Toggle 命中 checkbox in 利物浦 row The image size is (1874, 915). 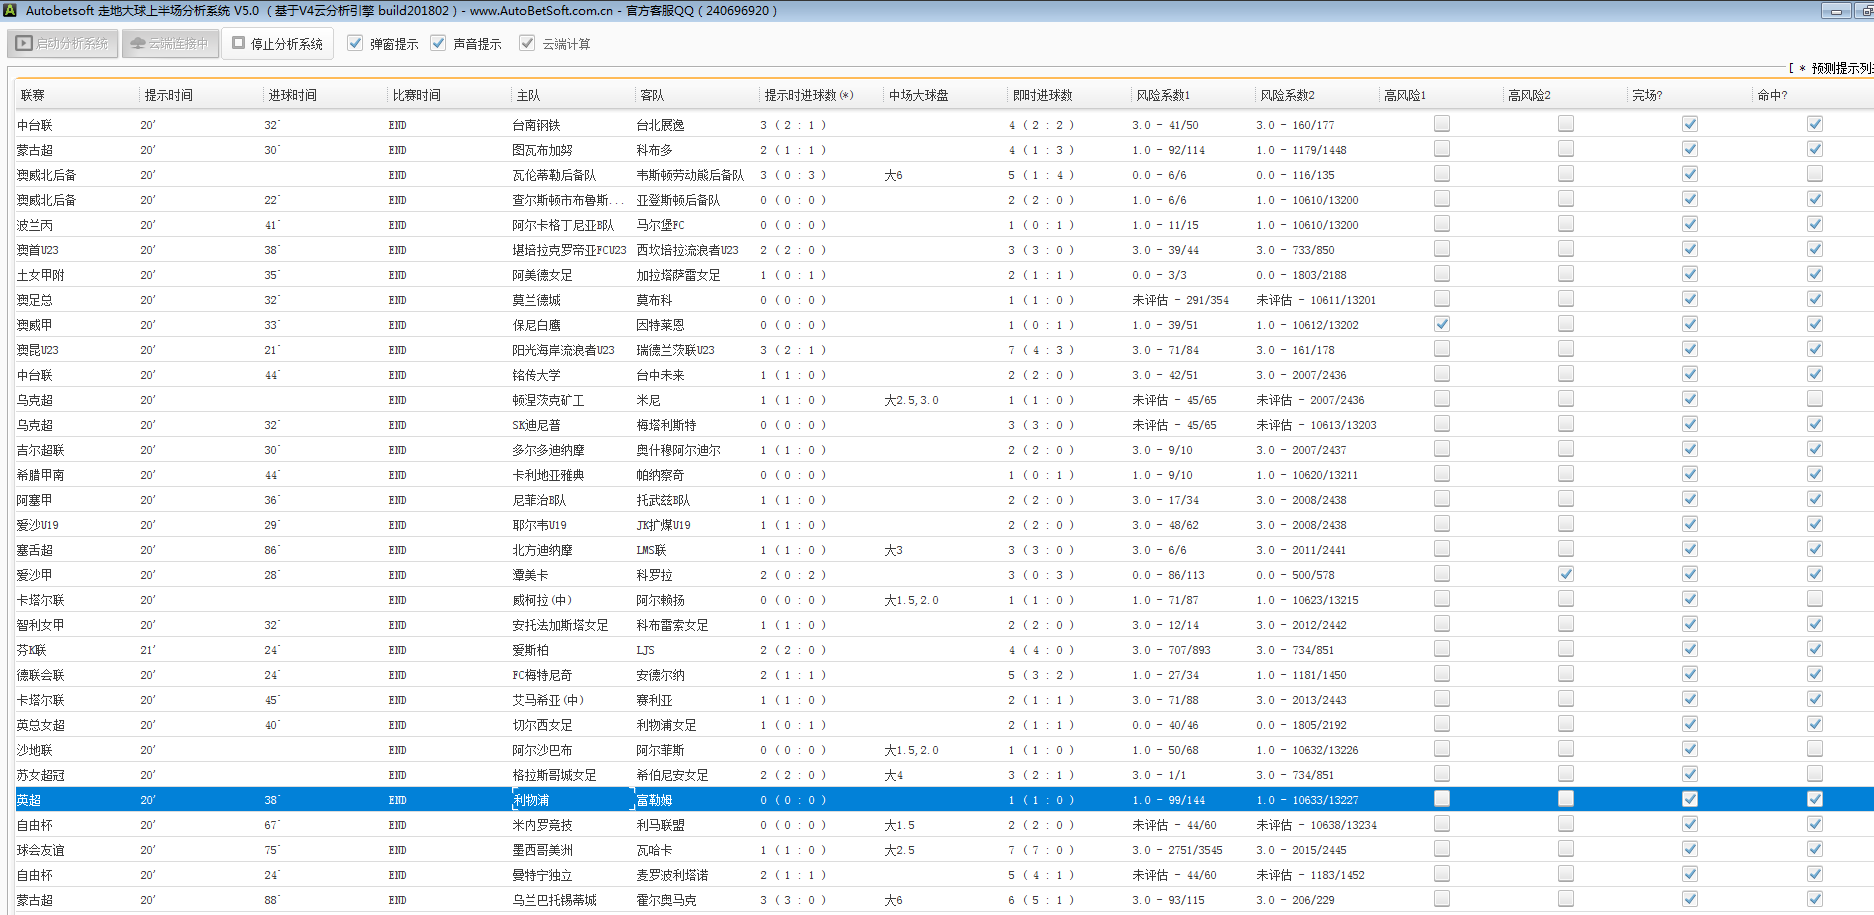tap(1814, 799)
